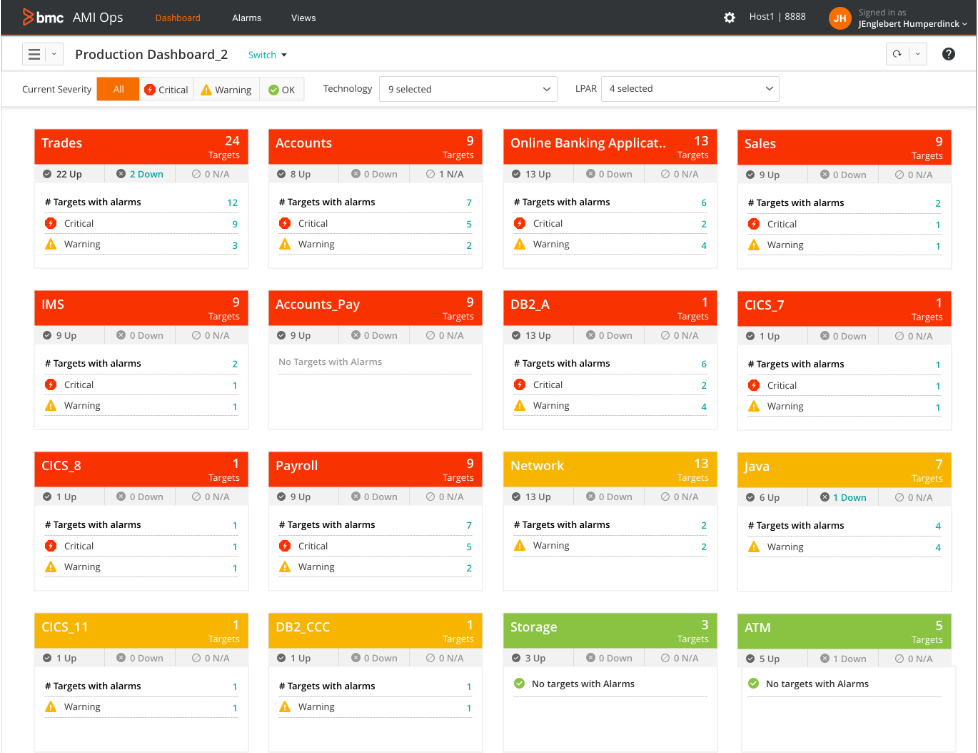This screenshot has width=978, height=753.
Task: Click critical icon in CICS_8 card
Action: coord(51,546)
